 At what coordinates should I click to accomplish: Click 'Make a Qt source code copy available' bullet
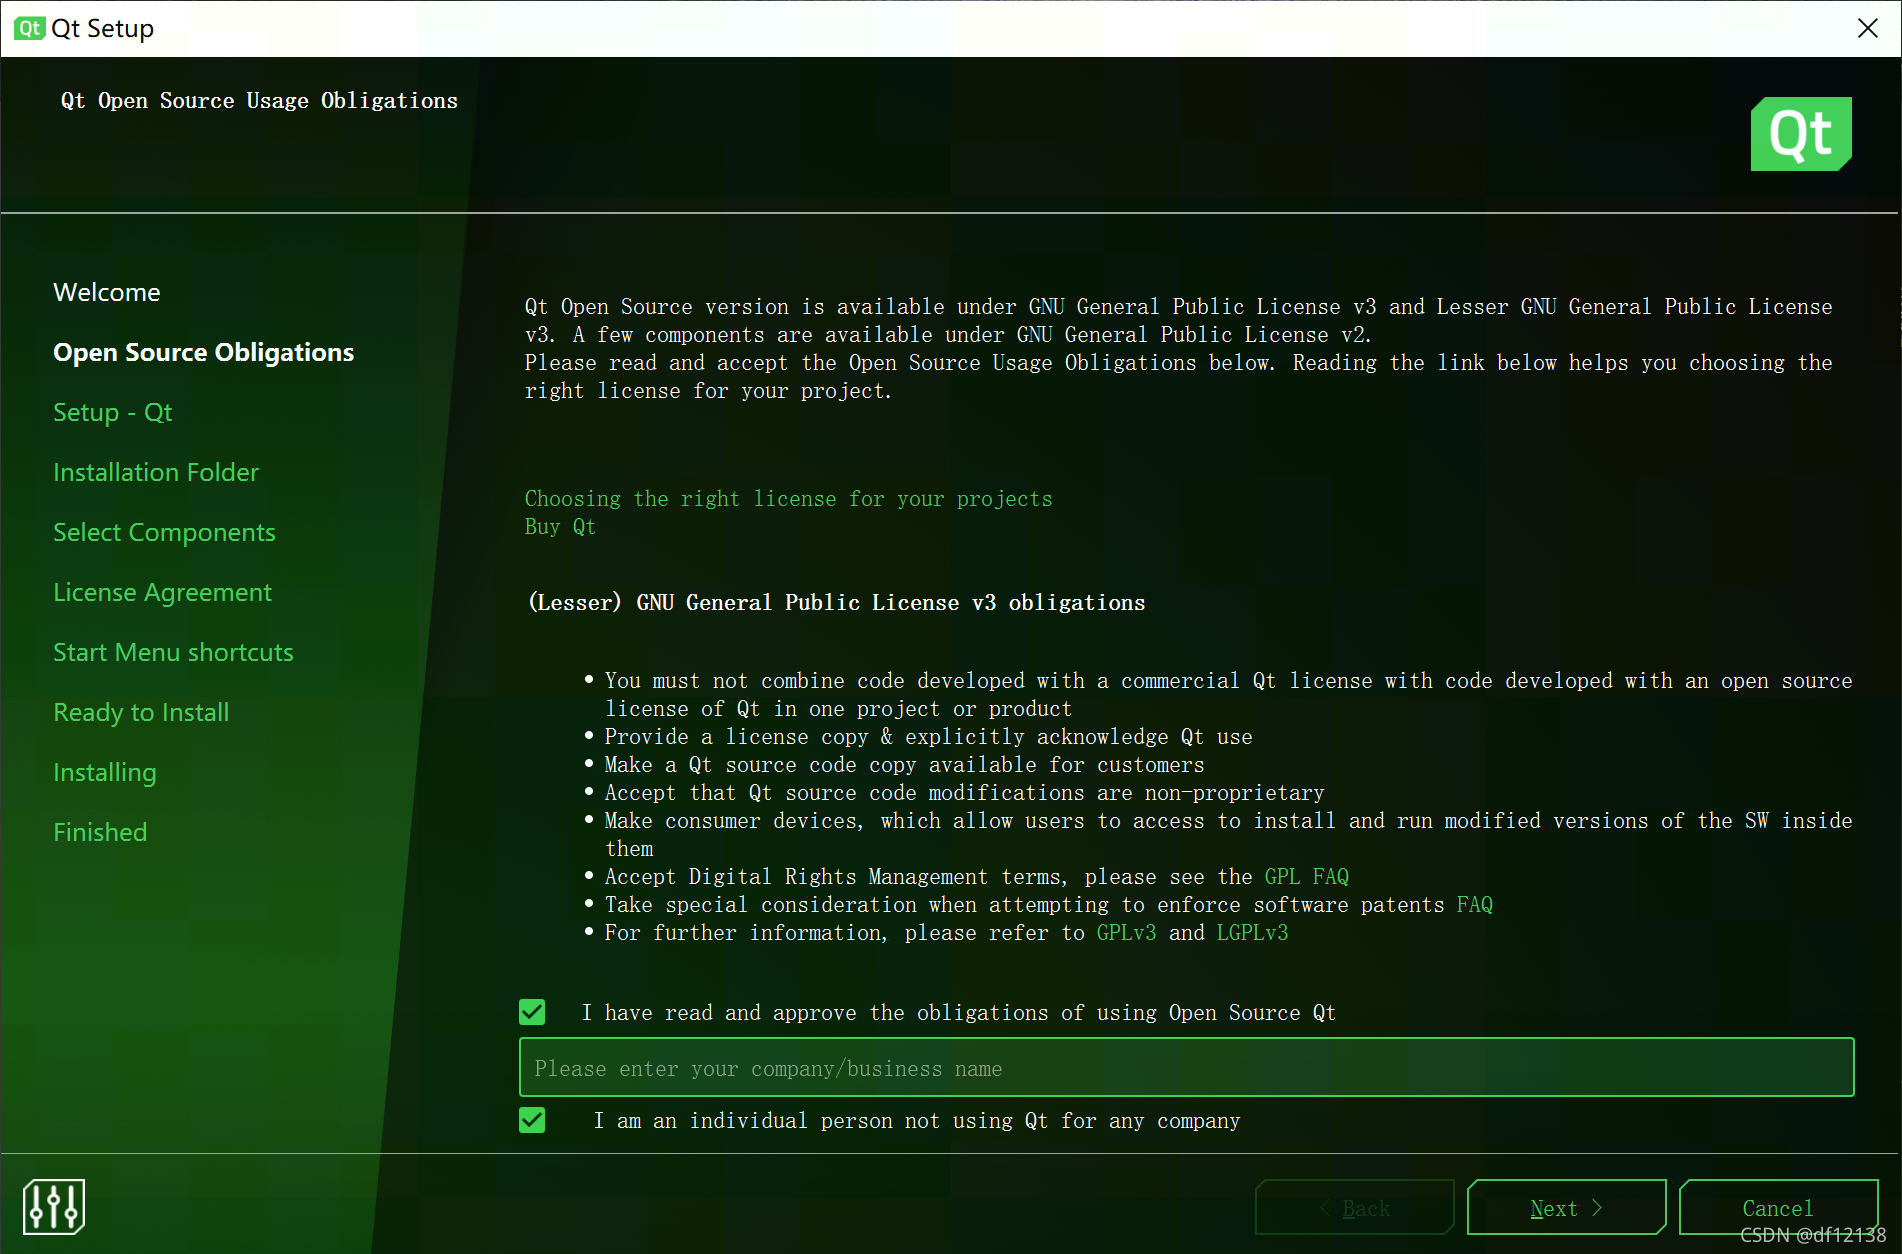pyautogui.click(x=904, y=764)
